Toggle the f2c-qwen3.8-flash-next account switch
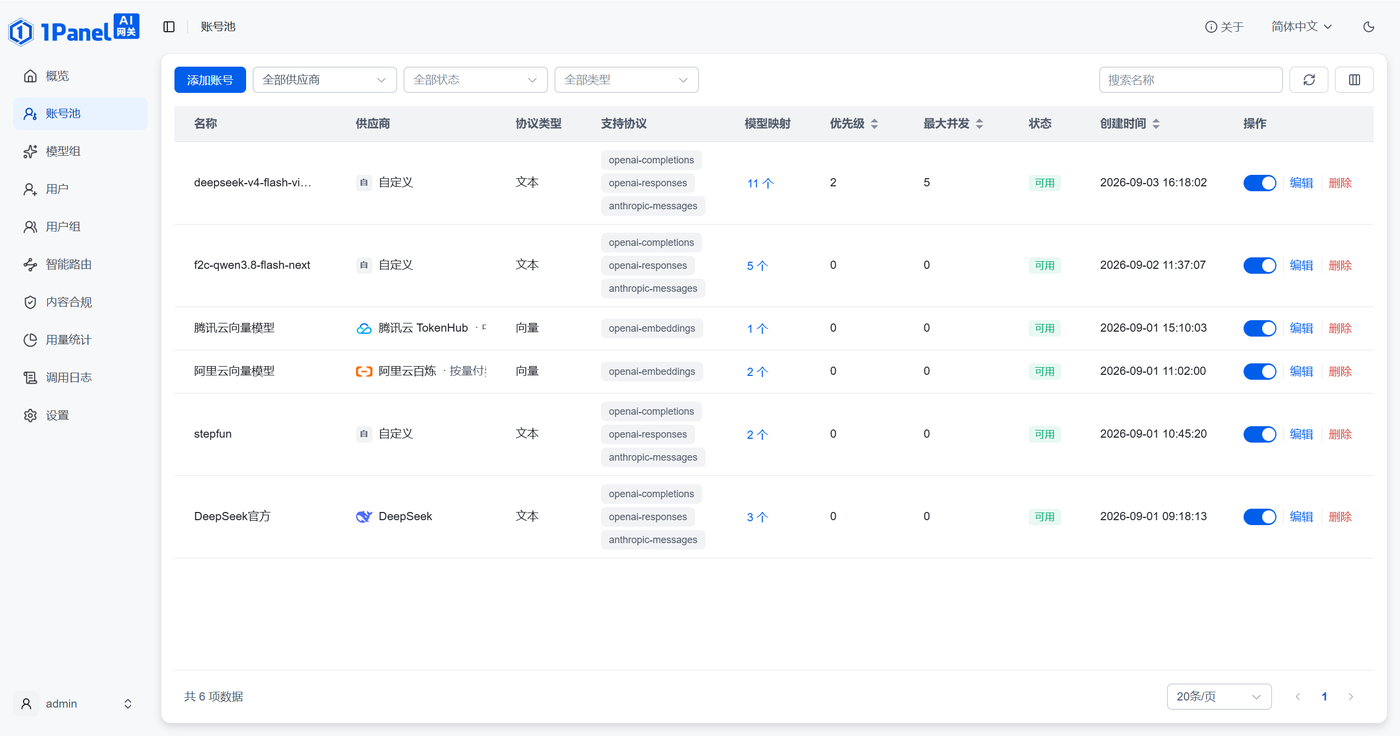The width and height of the screenshot is (1400, 736). coord(1260,266)
